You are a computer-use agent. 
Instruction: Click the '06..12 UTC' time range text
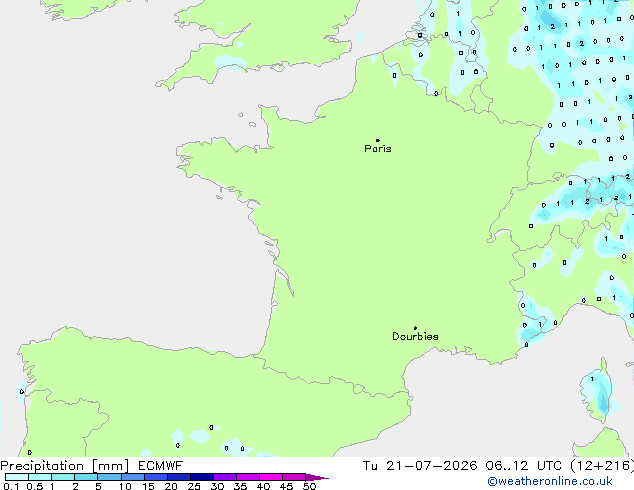tap(524, 466)
